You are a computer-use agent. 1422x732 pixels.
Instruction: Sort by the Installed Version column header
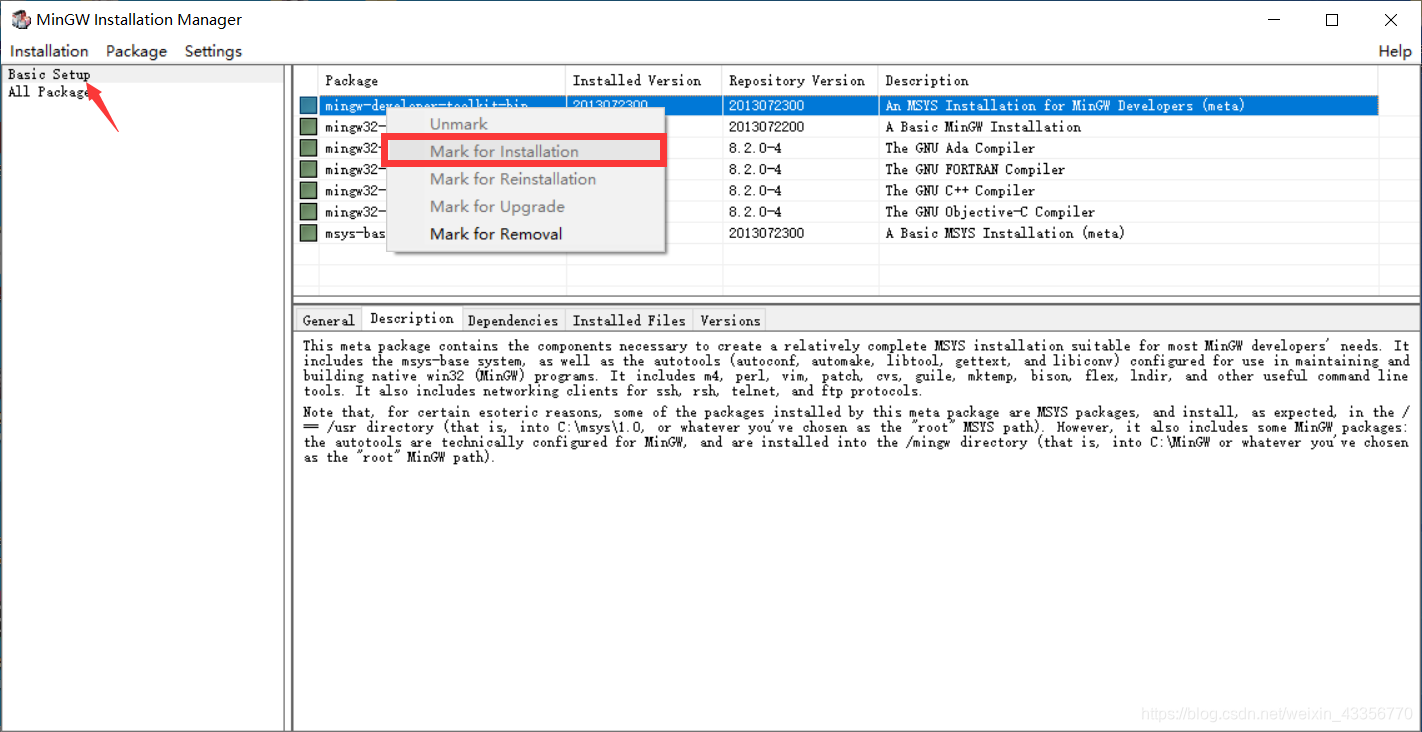point(644,80)
